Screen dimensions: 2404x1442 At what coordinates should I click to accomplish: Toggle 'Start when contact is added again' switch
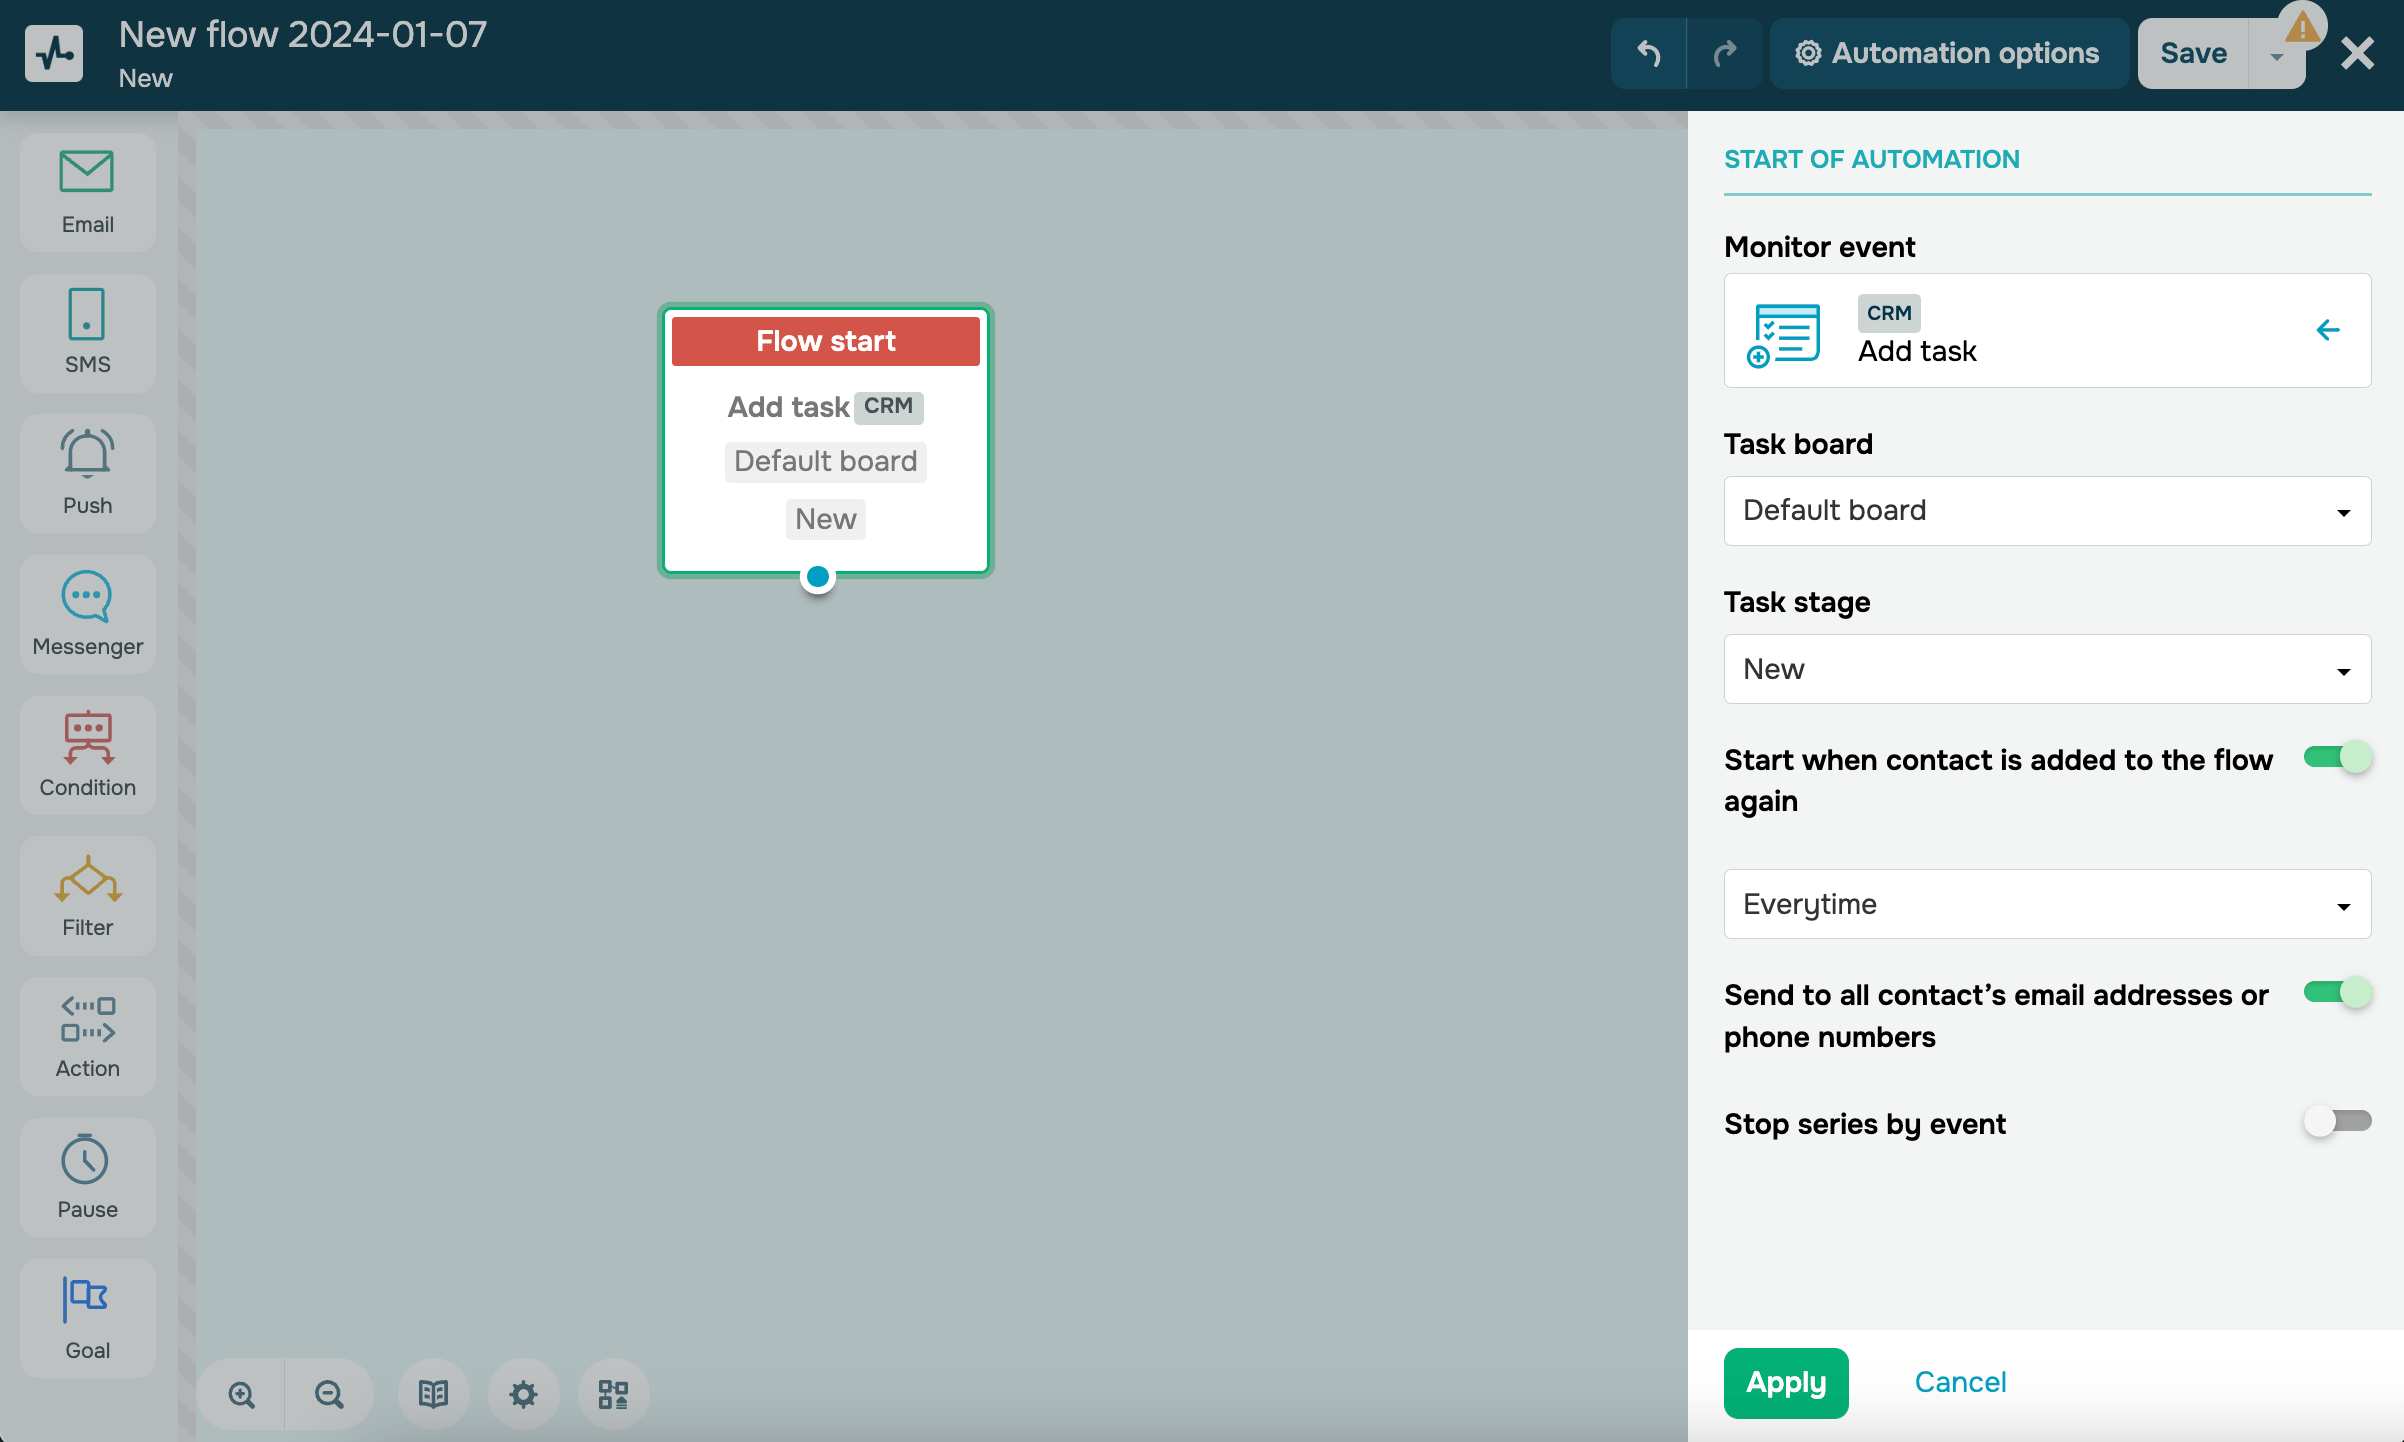(2337, 757)
